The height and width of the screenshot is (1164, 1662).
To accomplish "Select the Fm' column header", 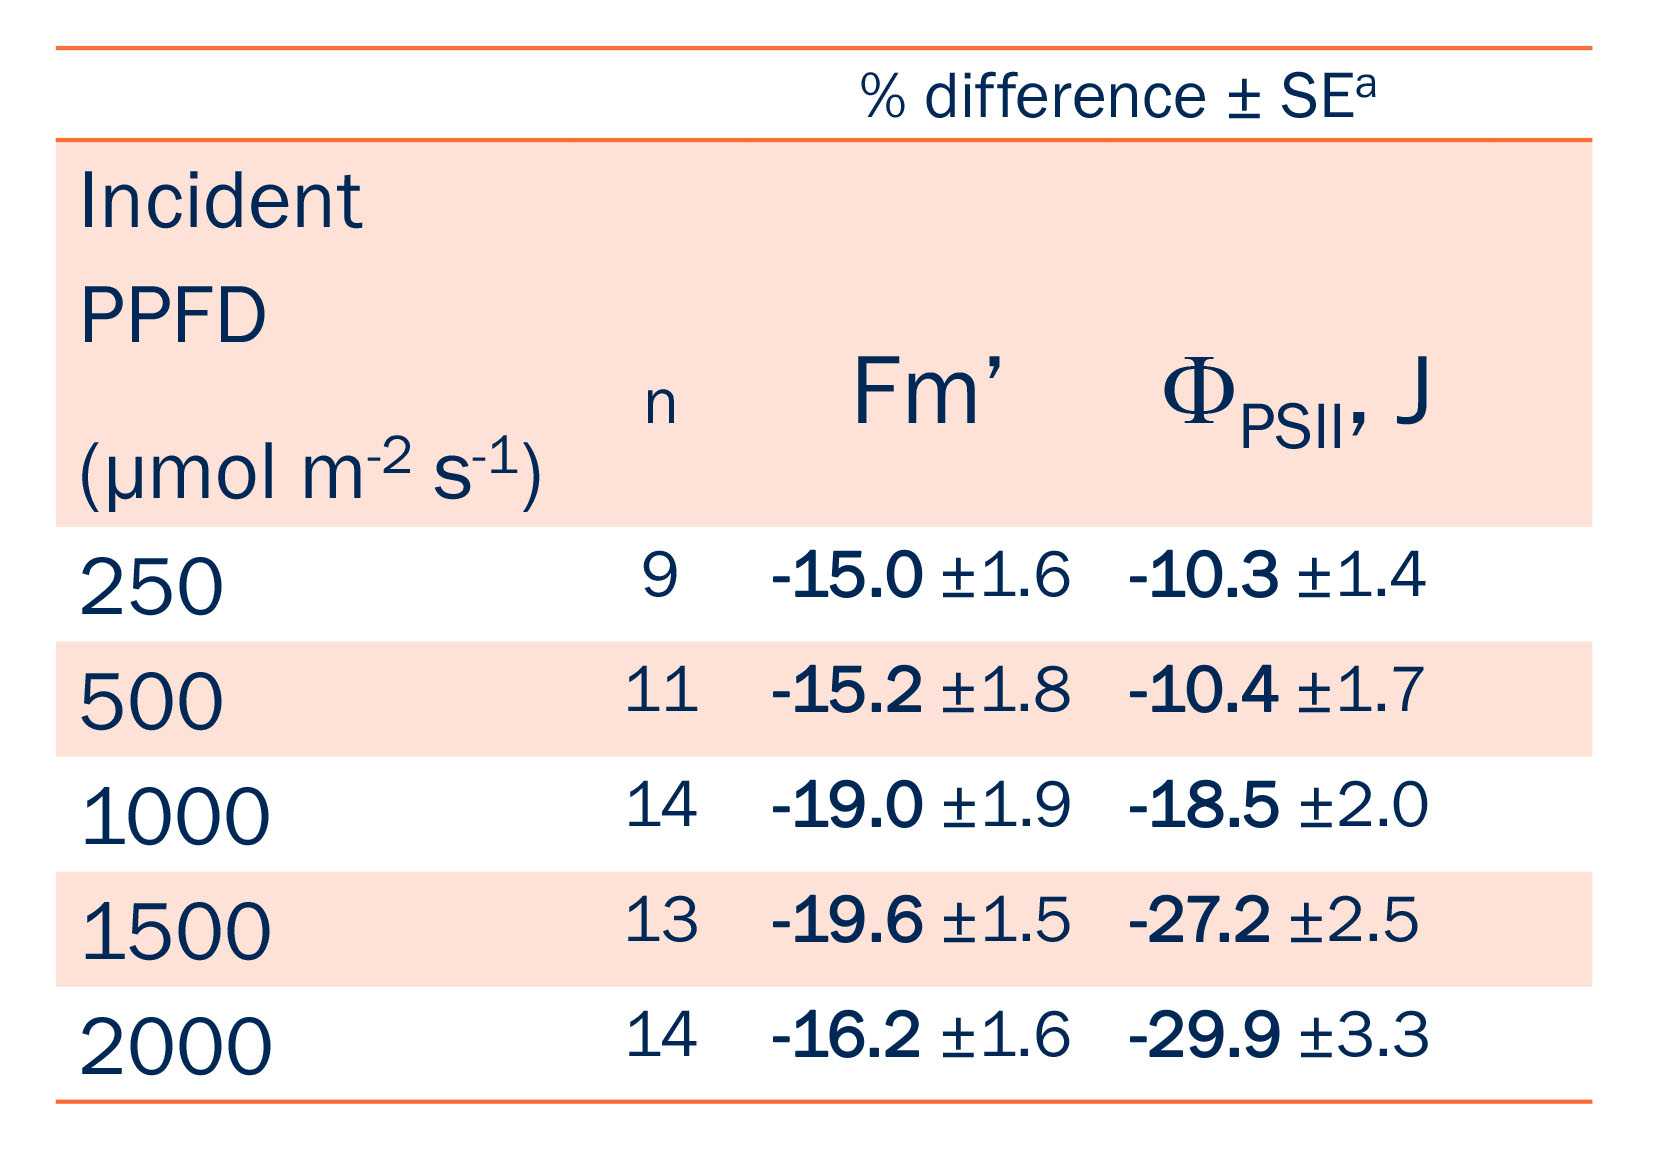I will (927, 391).
